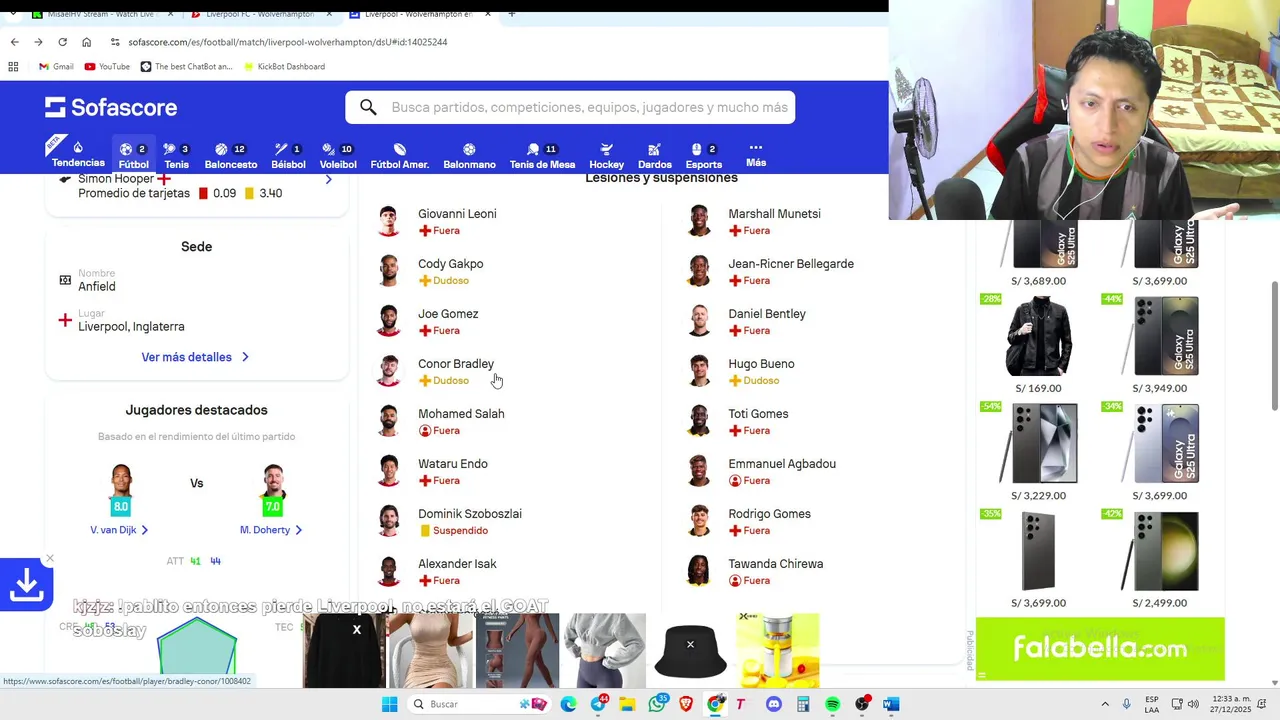Open the KickBot Dashboard bookmark
This screenshot has width=1280, height=720.
(284, 66)
